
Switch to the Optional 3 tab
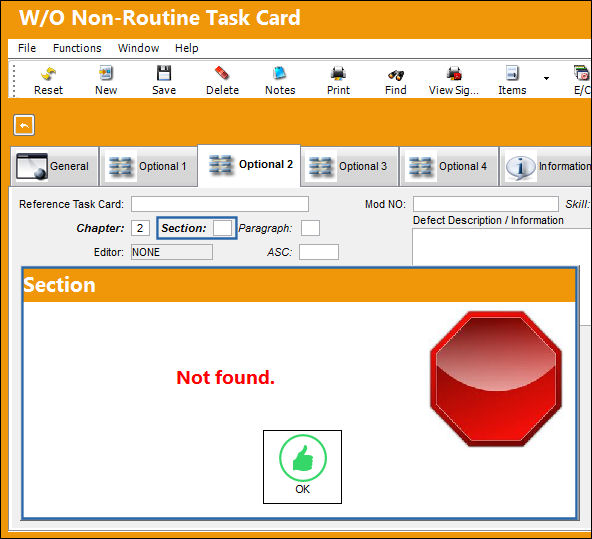[350, 166]
